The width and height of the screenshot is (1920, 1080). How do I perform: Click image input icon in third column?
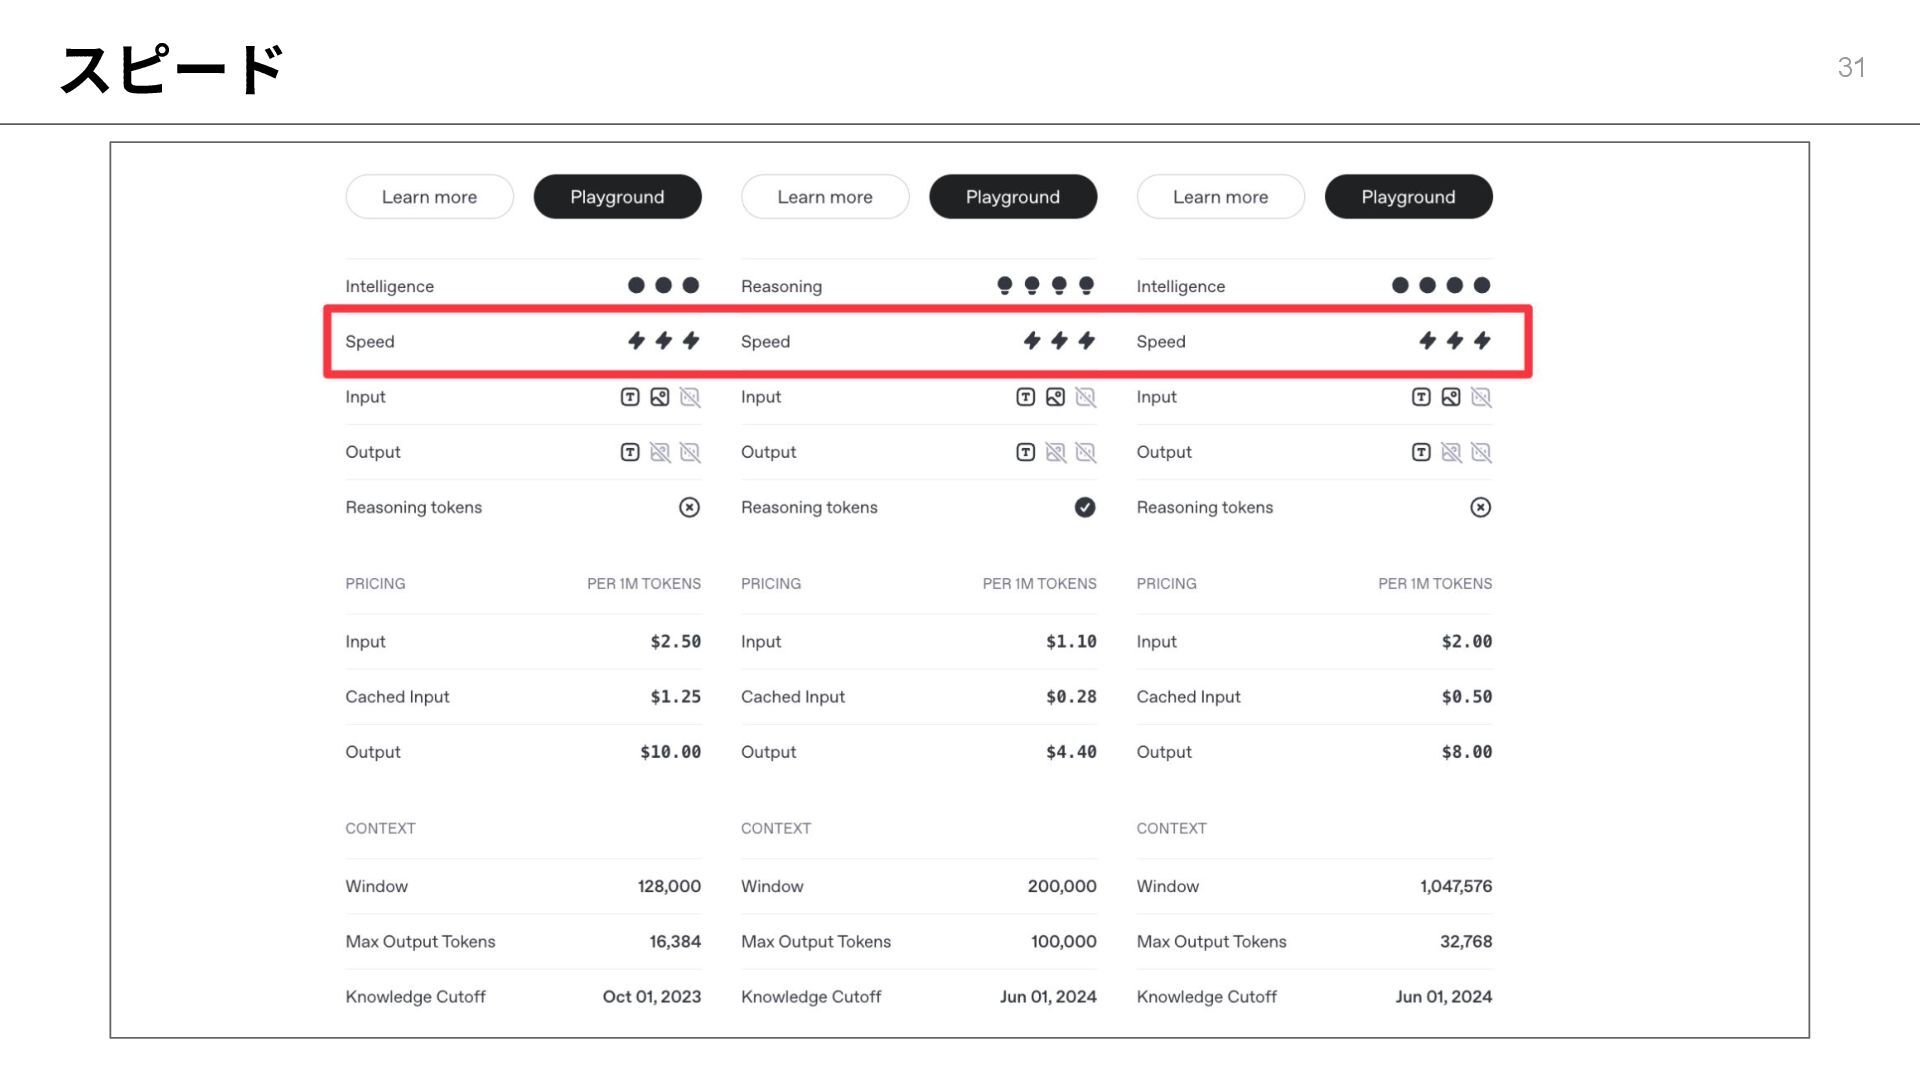[x=1451, y=397]
